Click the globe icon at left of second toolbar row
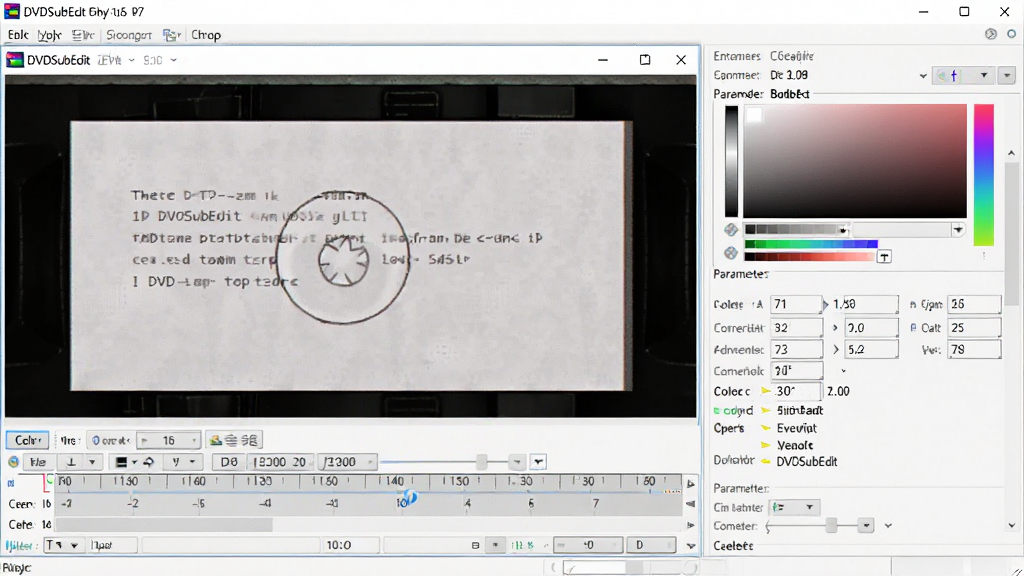 pos(13,462)
